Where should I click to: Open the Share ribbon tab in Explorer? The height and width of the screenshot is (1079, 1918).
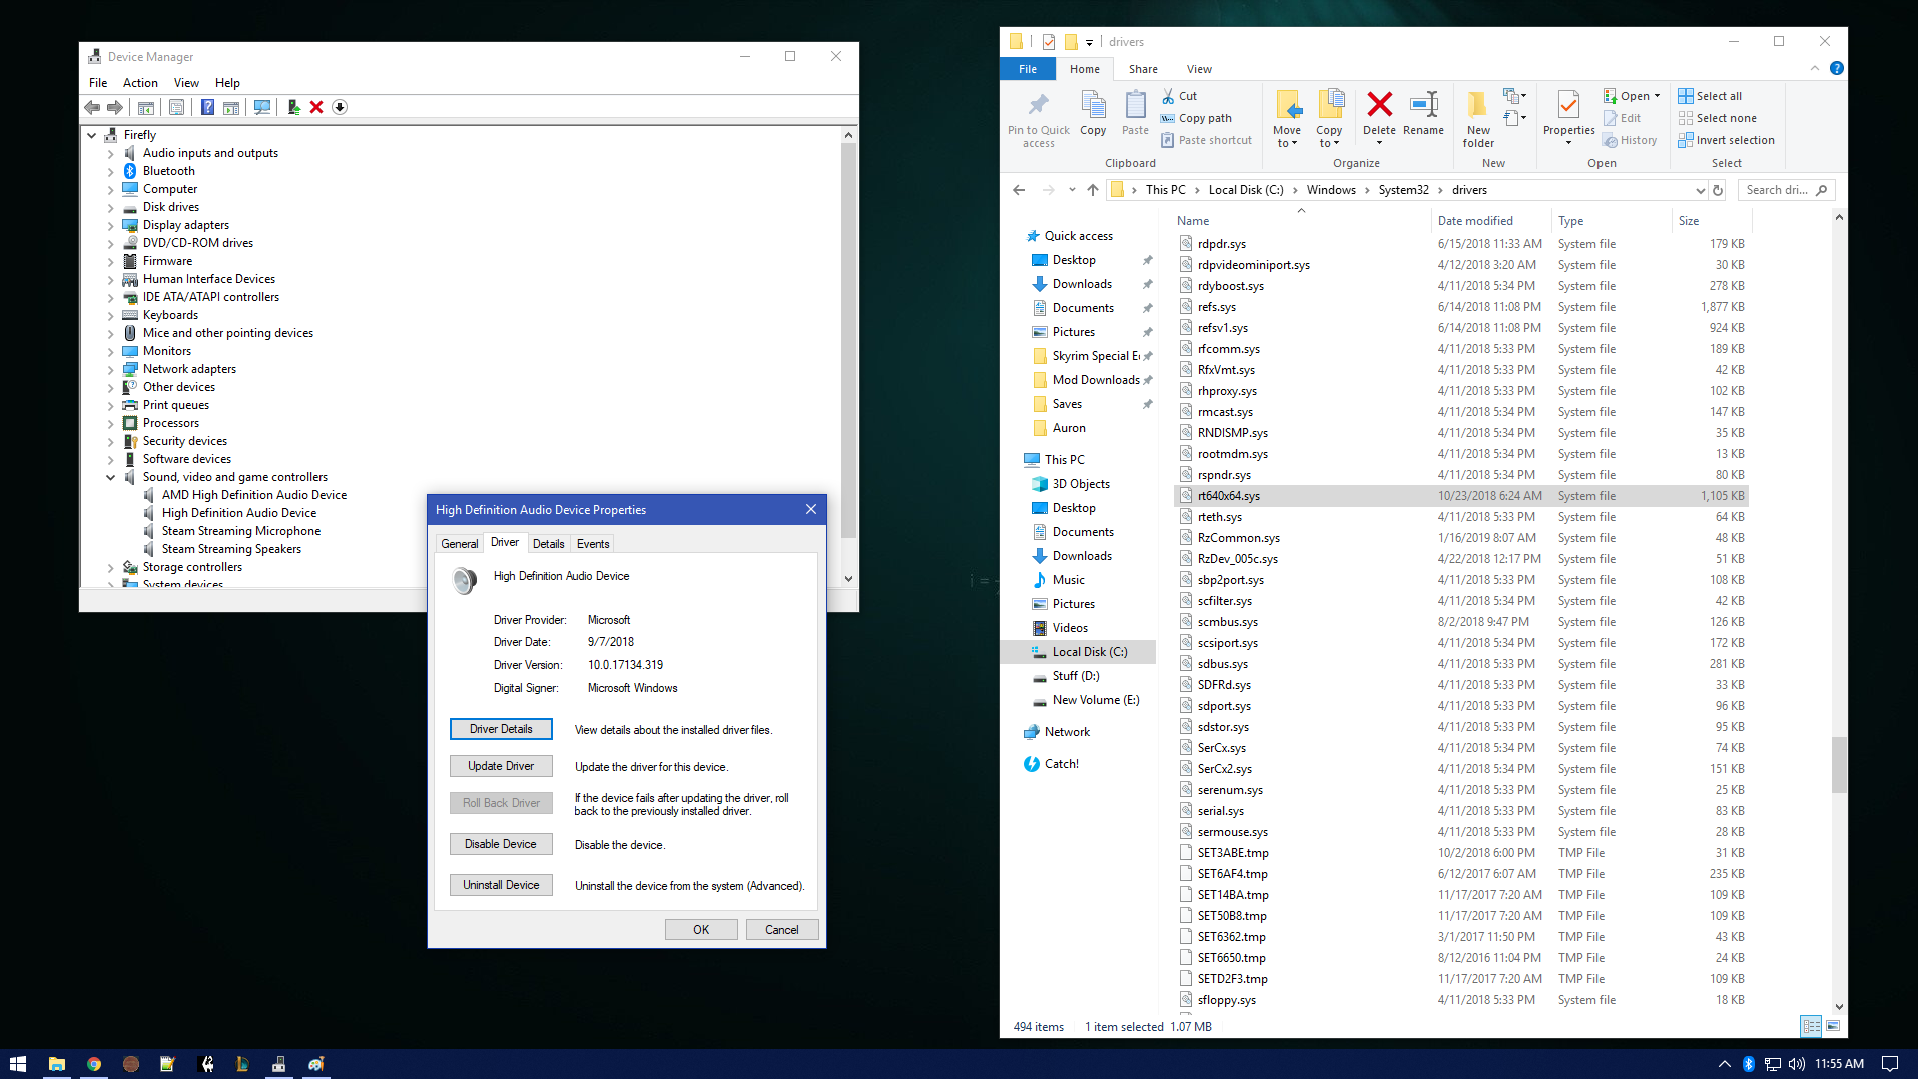point(1143,69)
